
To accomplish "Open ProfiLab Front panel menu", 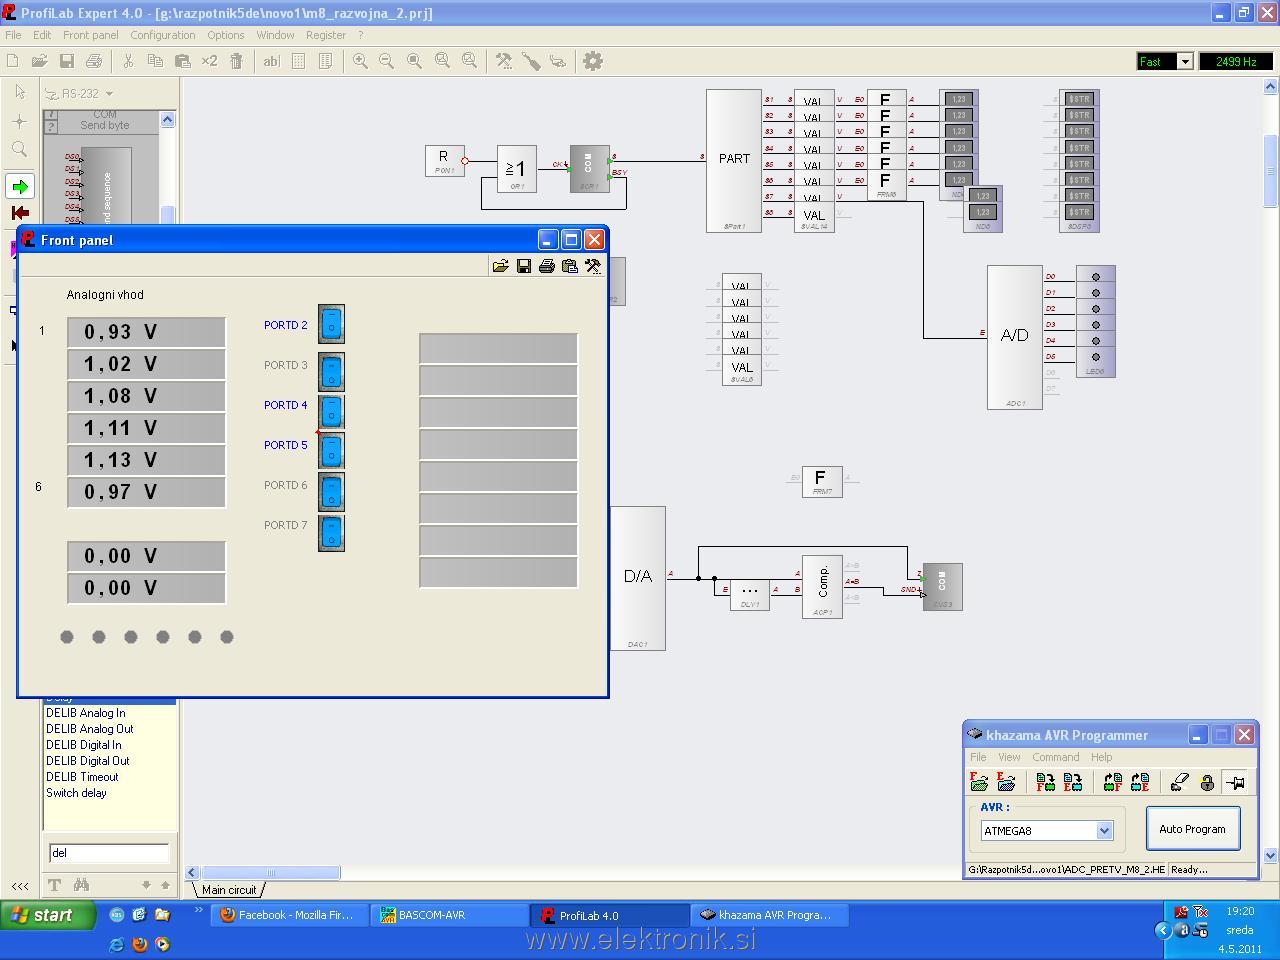I will pyautogui.click(x=90, y=35).
